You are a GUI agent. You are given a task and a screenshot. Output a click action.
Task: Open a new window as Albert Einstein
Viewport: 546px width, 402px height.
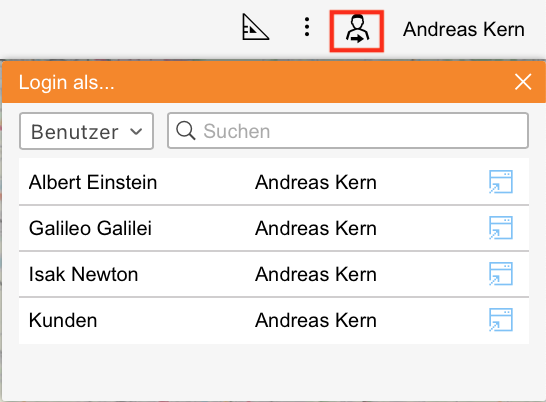501,182
